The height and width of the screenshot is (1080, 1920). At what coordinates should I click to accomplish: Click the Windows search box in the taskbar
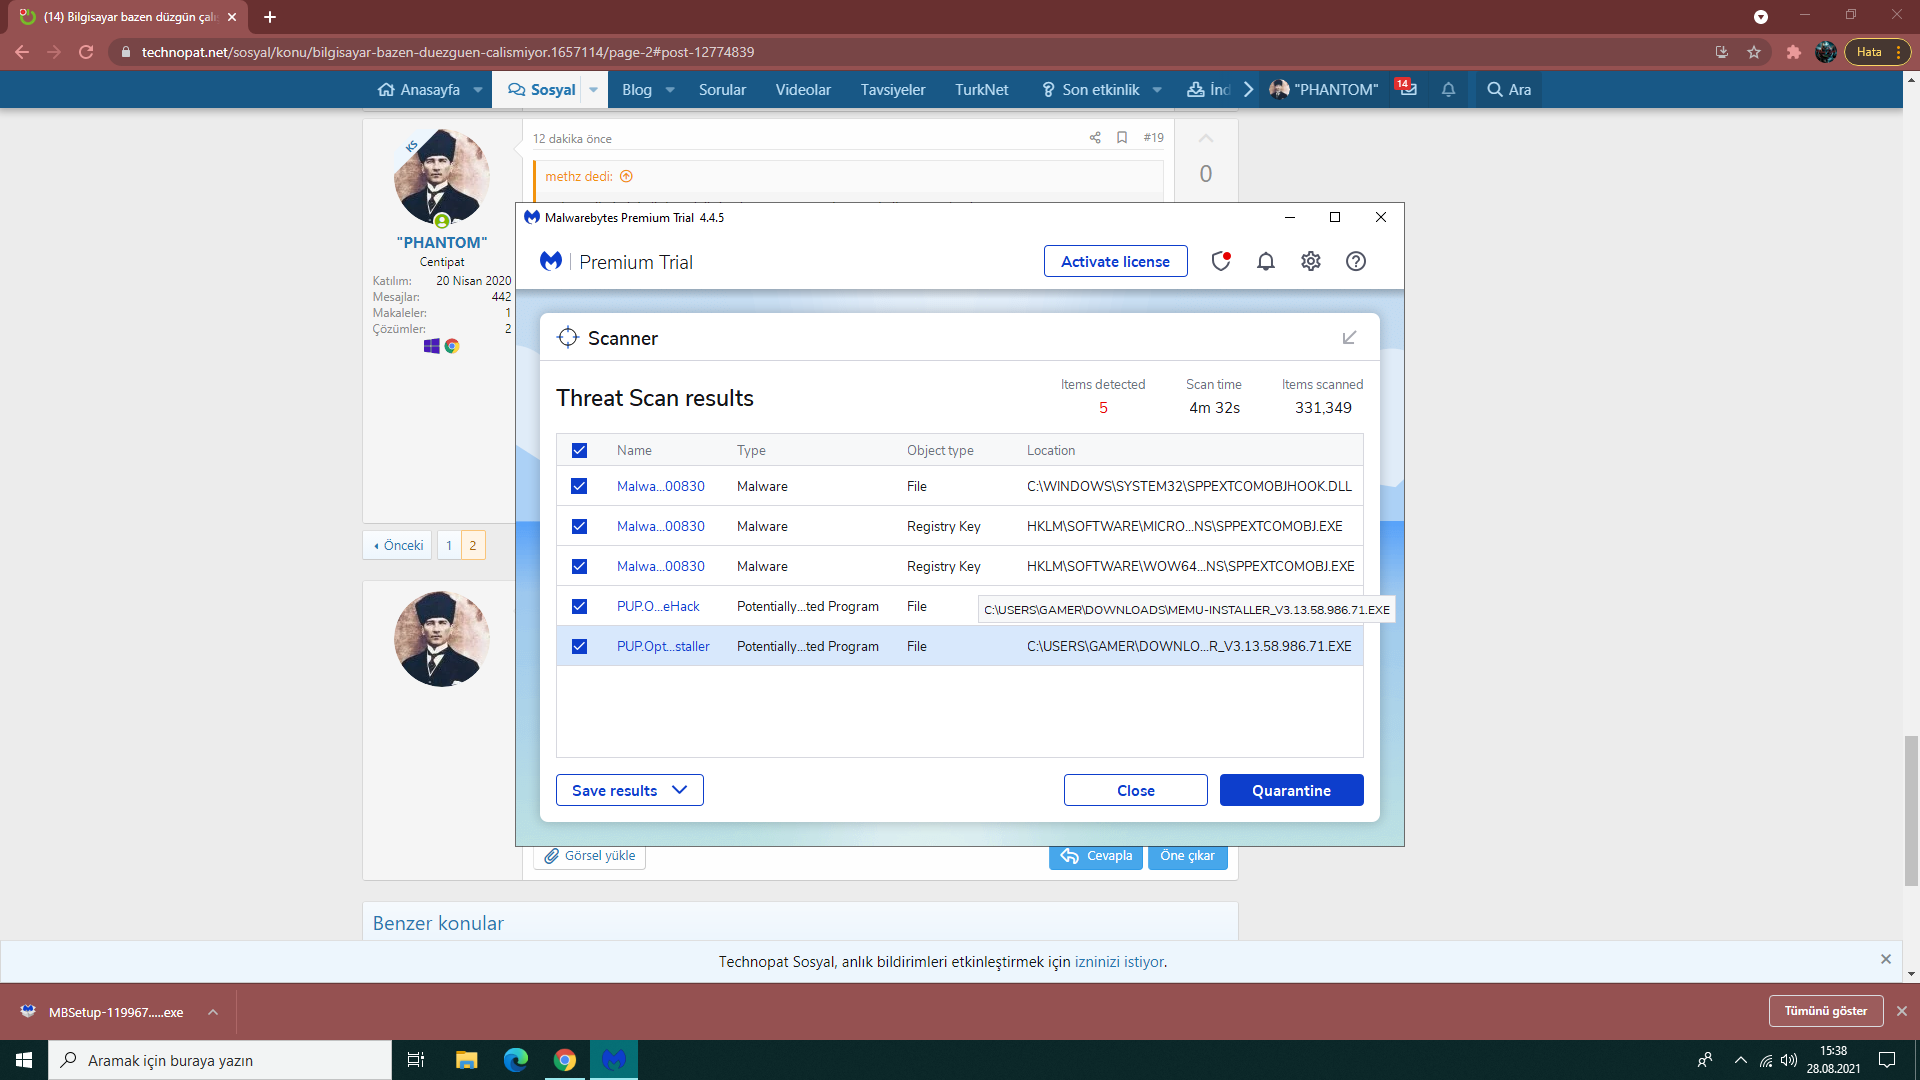click(220, 1060)
